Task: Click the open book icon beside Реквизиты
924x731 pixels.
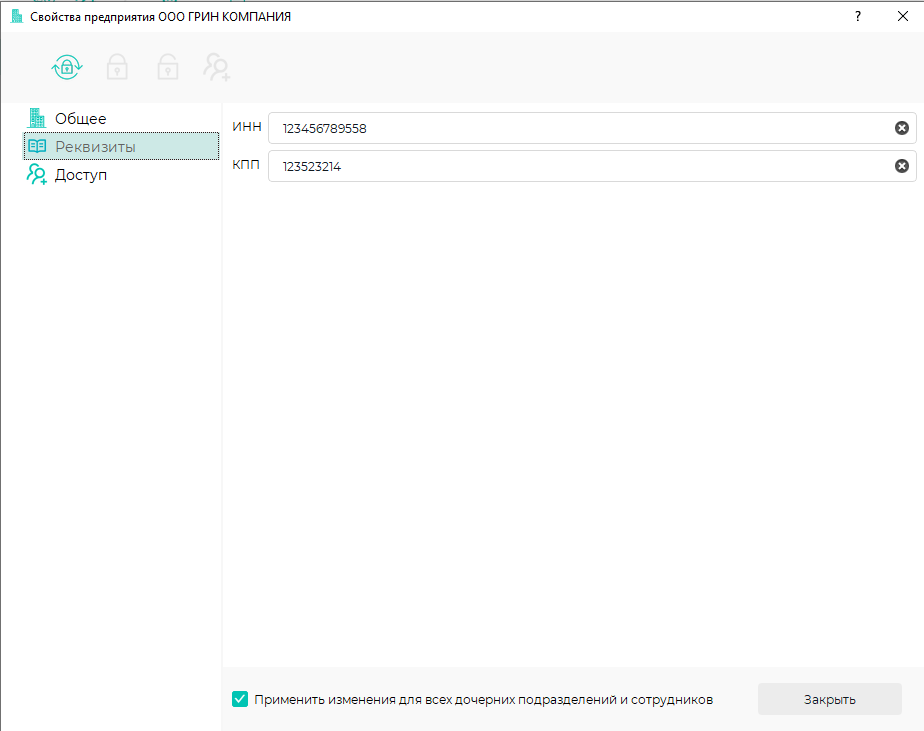Action: click(x=37, y=146)
